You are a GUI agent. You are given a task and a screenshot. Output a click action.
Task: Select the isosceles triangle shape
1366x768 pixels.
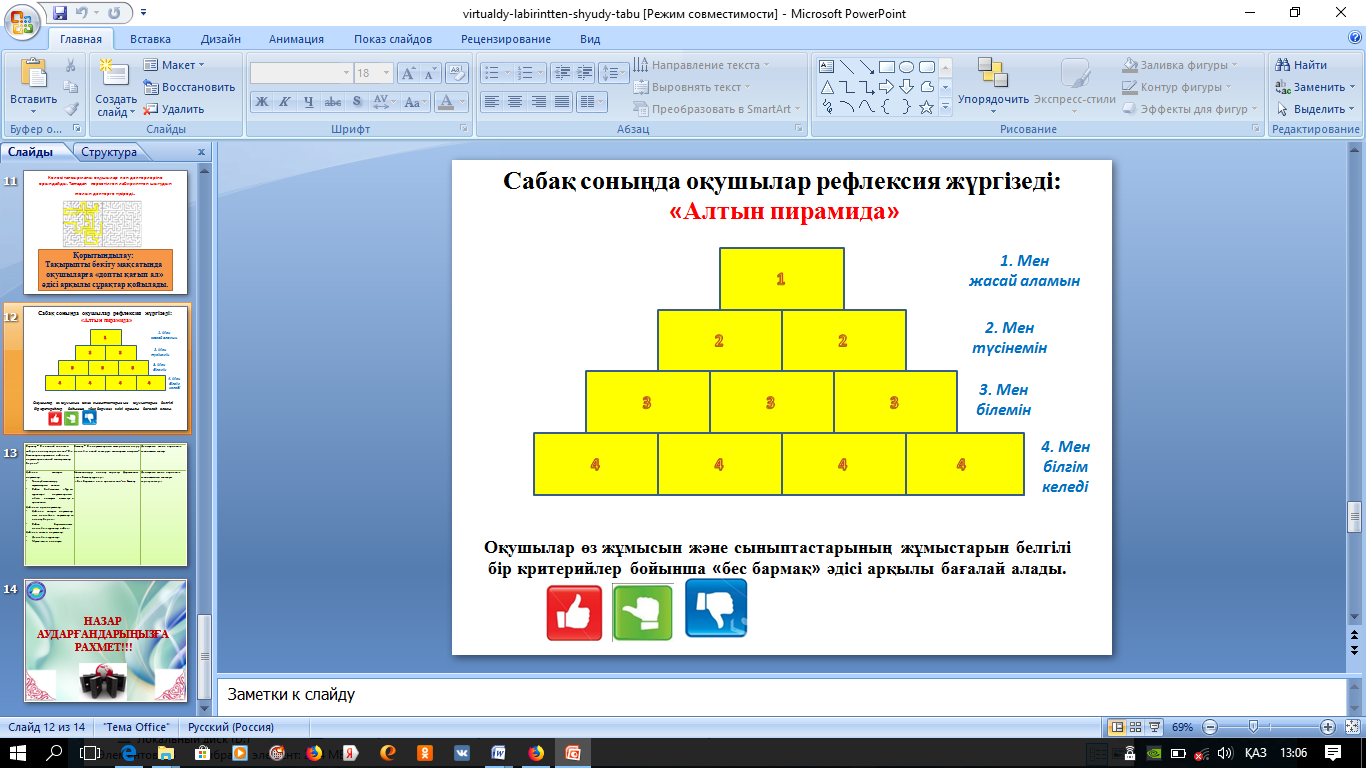pos(827,87)
